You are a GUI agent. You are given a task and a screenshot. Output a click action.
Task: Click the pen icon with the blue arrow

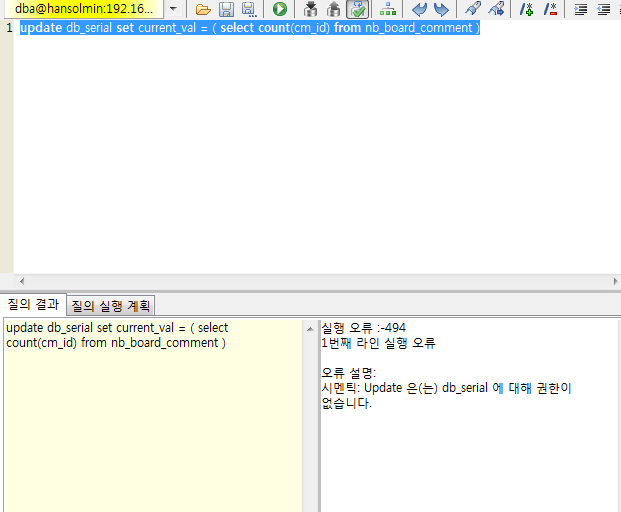pyautogui.click(x=495, y=9)
